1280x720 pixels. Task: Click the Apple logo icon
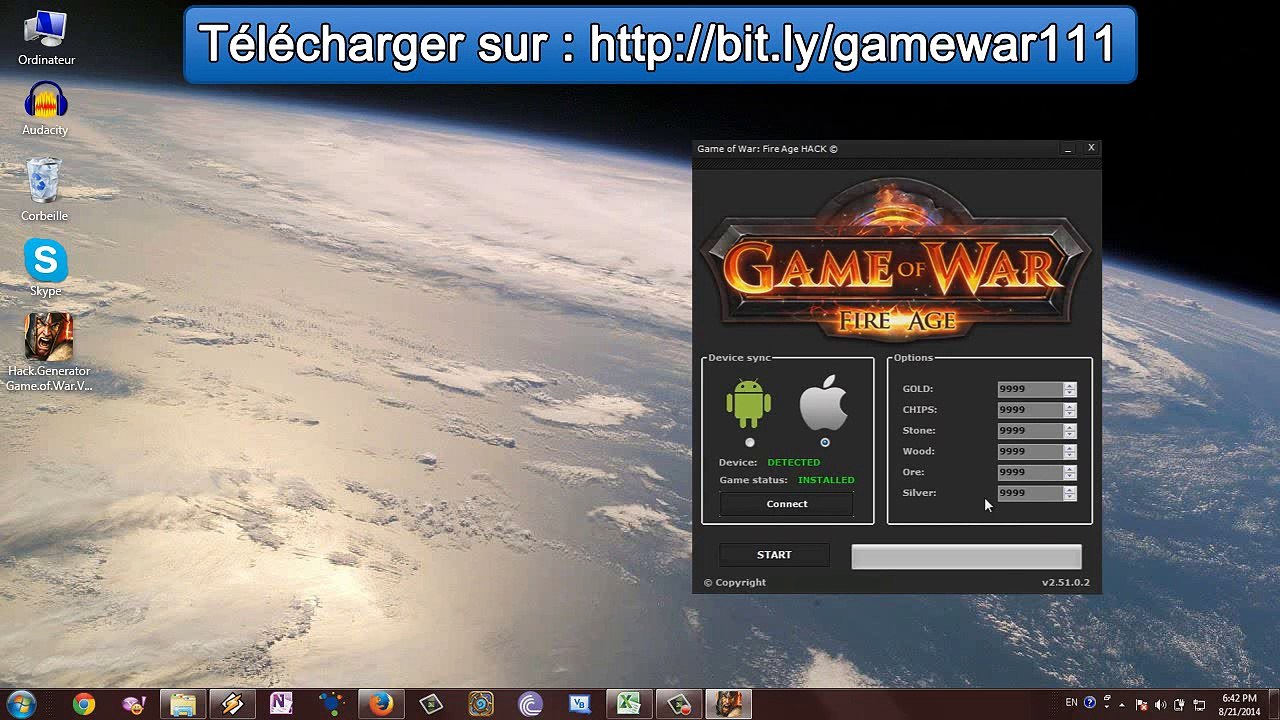point(824,403)
